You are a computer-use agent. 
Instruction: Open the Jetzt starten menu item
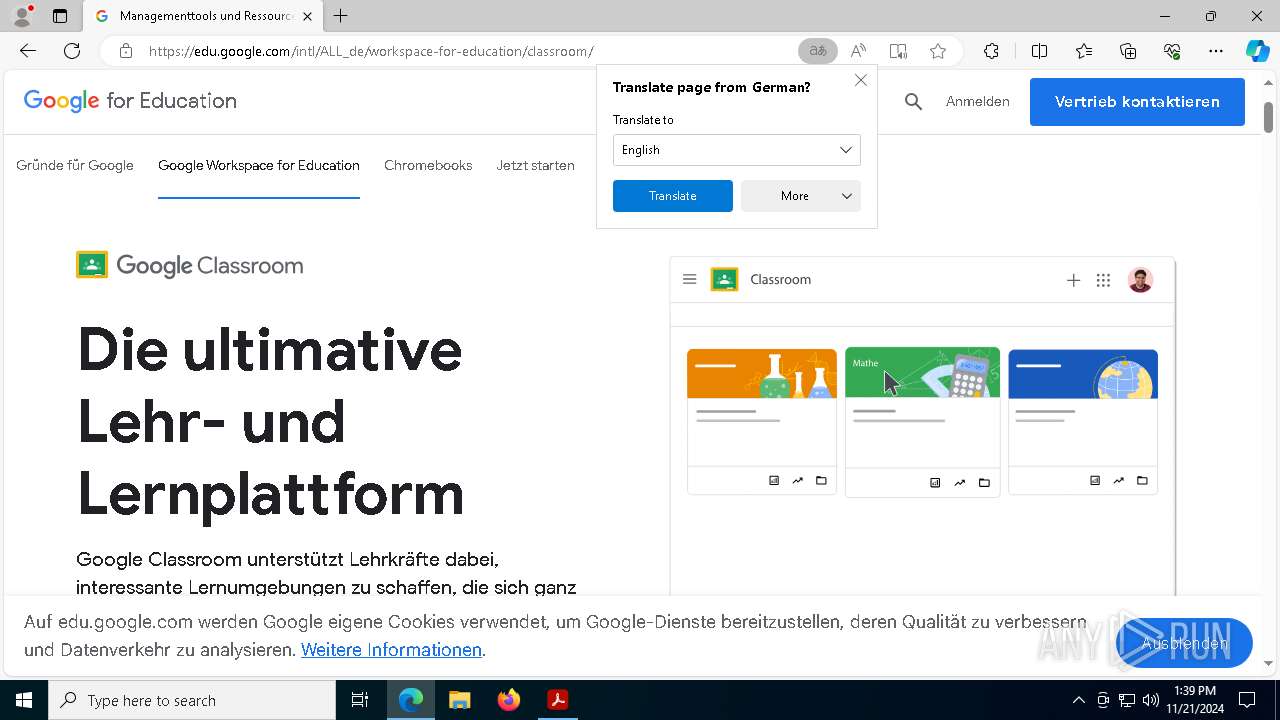[535, 165]
